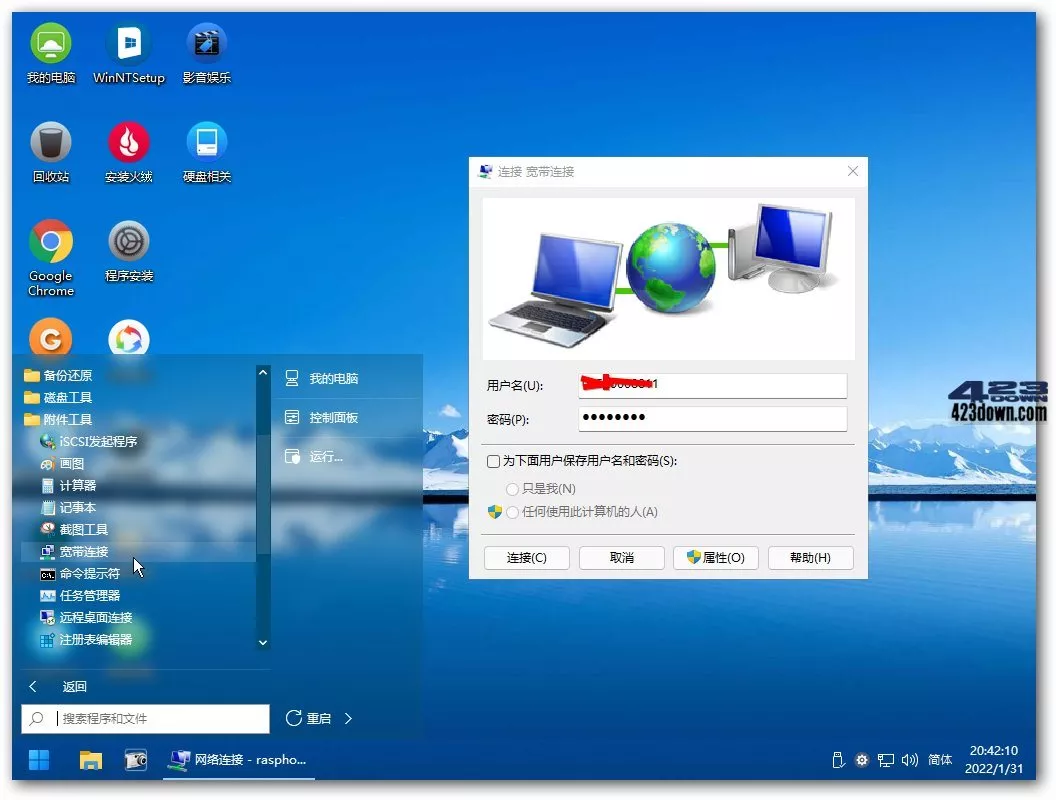Image resolution: width=1056 pixels, height=800 pixels.
Task: Enable the save username and password checkbox
Action: (493, 461)
